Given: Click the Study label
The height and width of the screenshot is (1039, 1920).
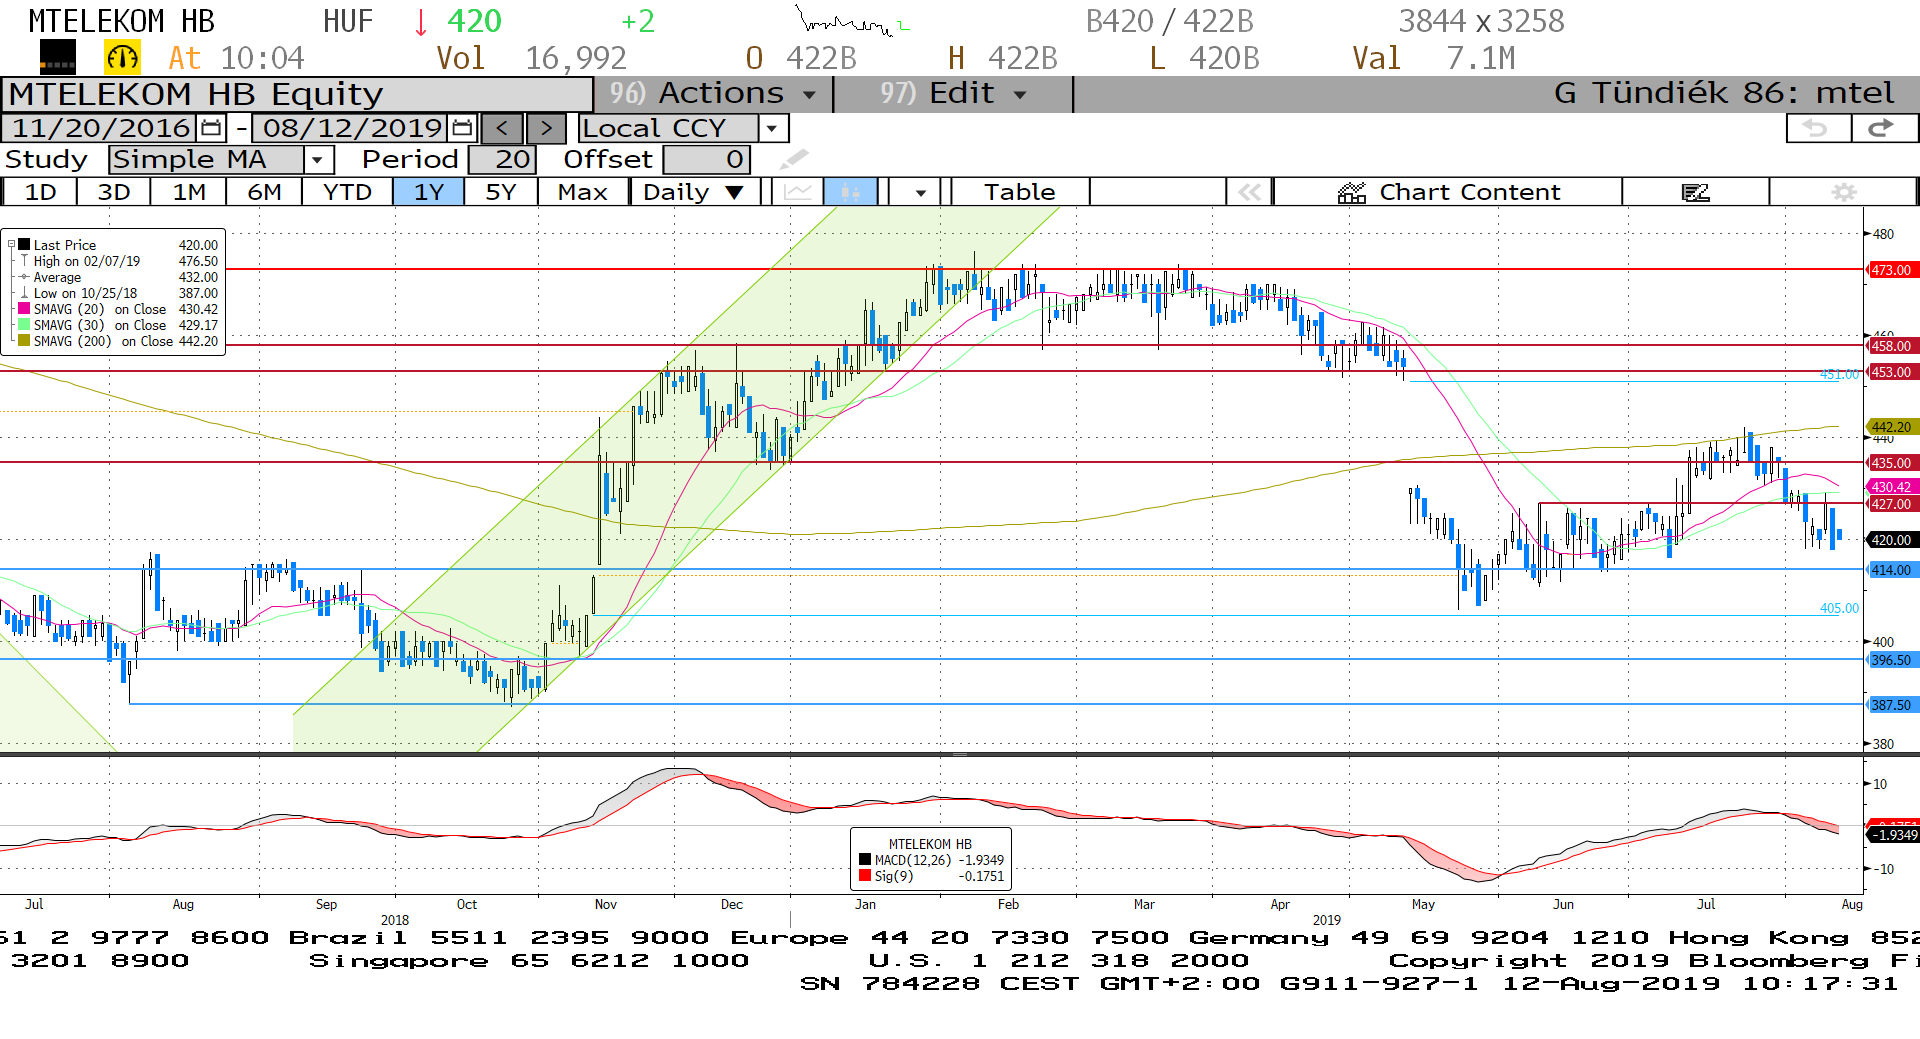Looking at the screenshot, I should tap(46, 159).
